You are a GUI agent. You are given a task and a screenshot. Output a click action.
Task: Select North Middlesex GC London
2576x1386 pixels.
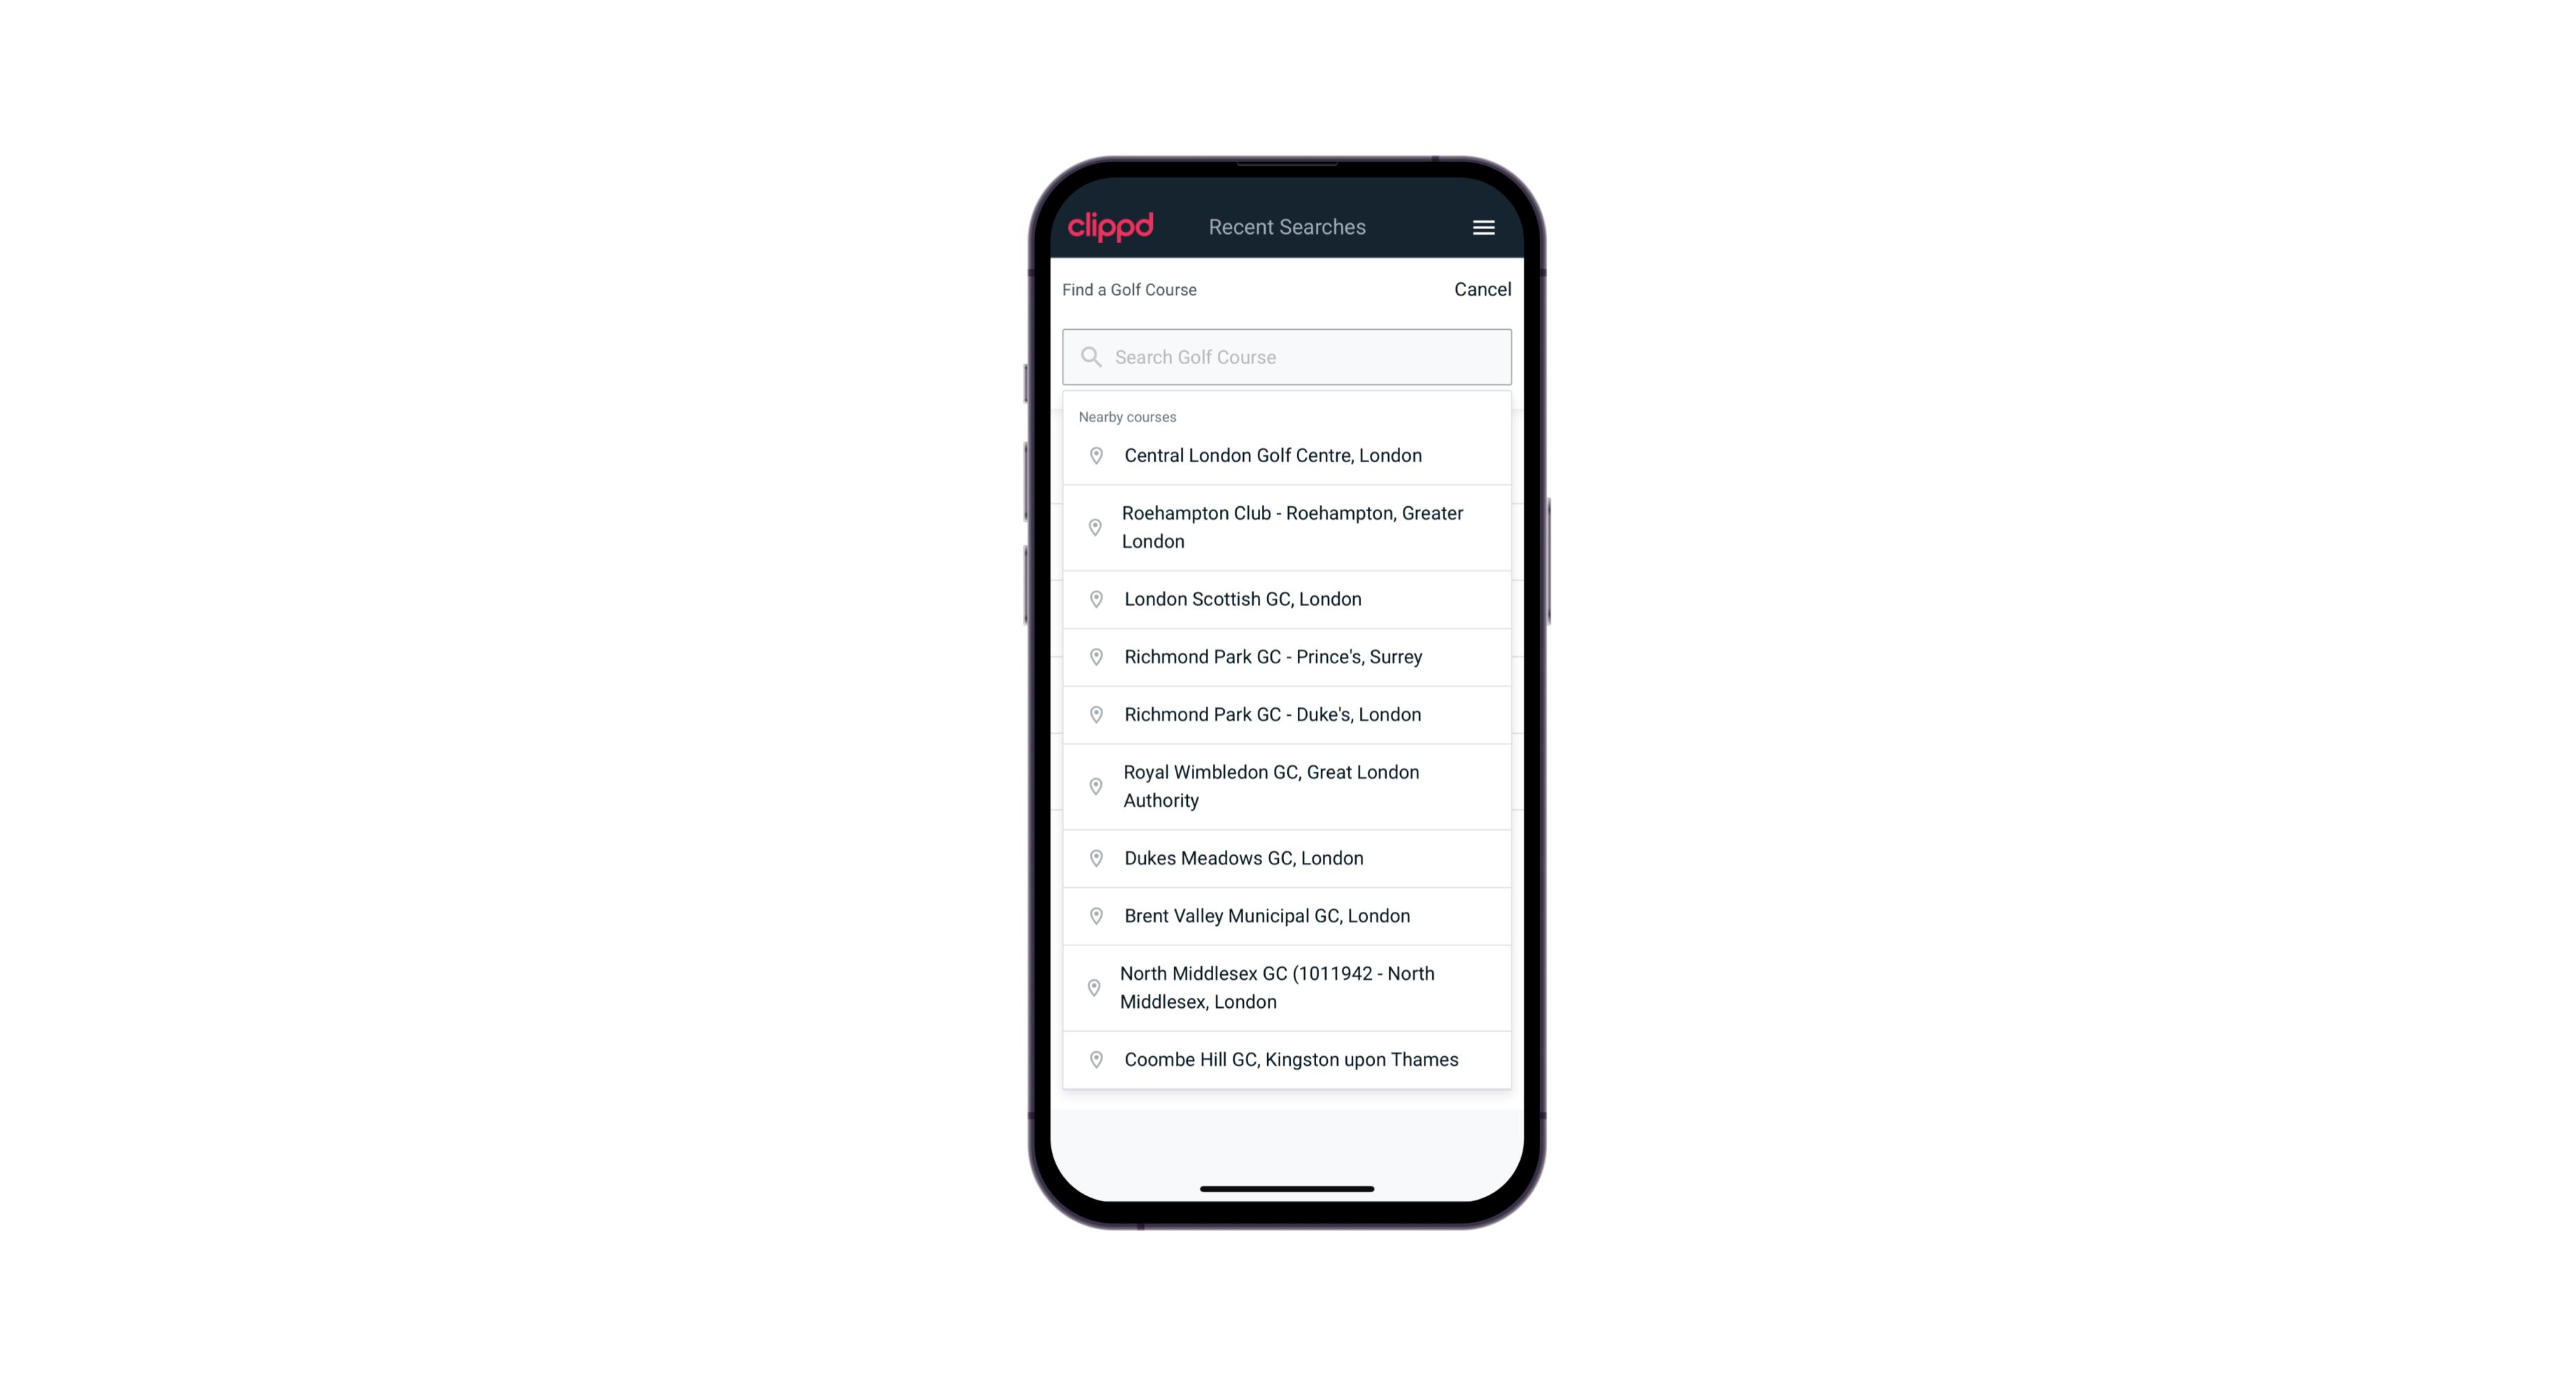1287,987
